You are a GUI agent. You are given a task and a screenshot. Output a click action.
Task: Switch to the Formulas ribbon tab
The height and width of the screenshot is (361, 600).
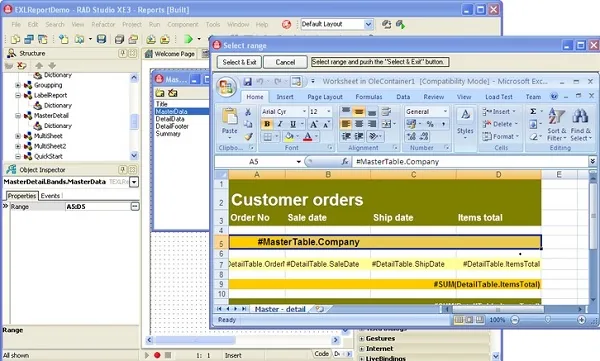pos(368,97)
